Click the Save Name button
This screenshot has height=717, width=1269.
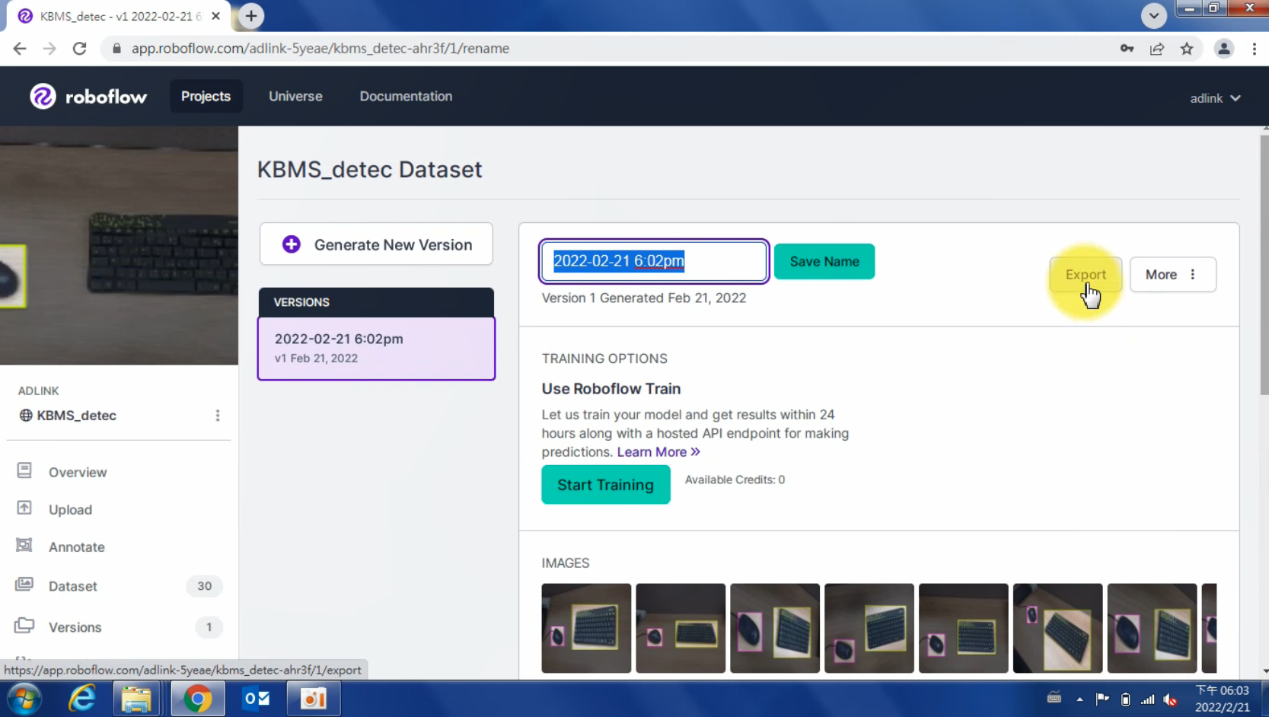point(824,262)
